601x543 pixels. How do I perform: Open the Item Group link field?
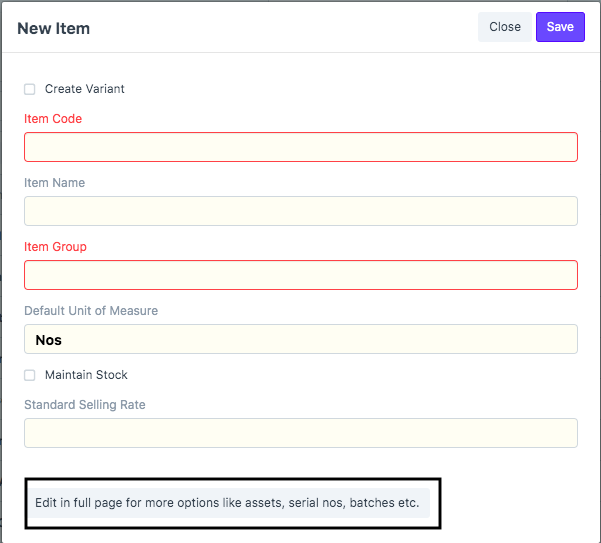(x=301, y=275)
